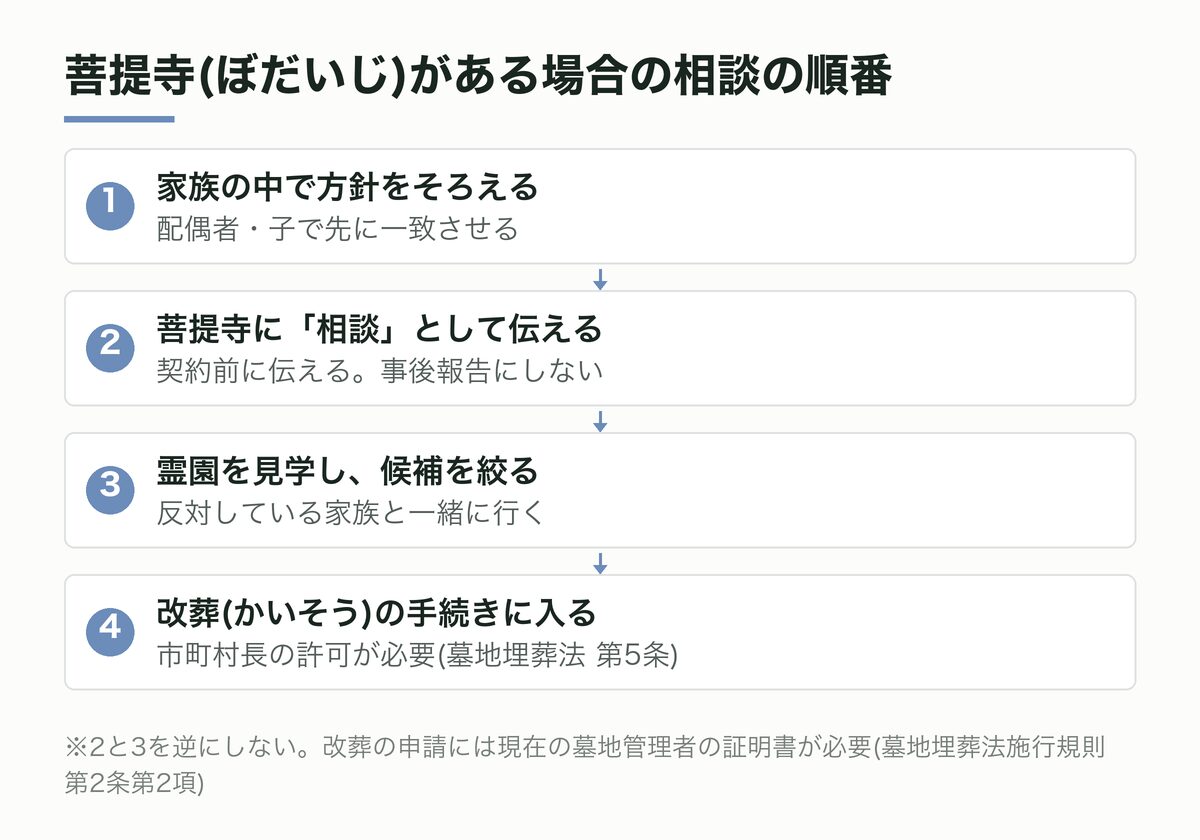Image resolution: width=1200 pixels, height=840 pixels.
Task: Click the subtitle 契約前に伝える。事後報告にしない
Action: click(380, 372)
